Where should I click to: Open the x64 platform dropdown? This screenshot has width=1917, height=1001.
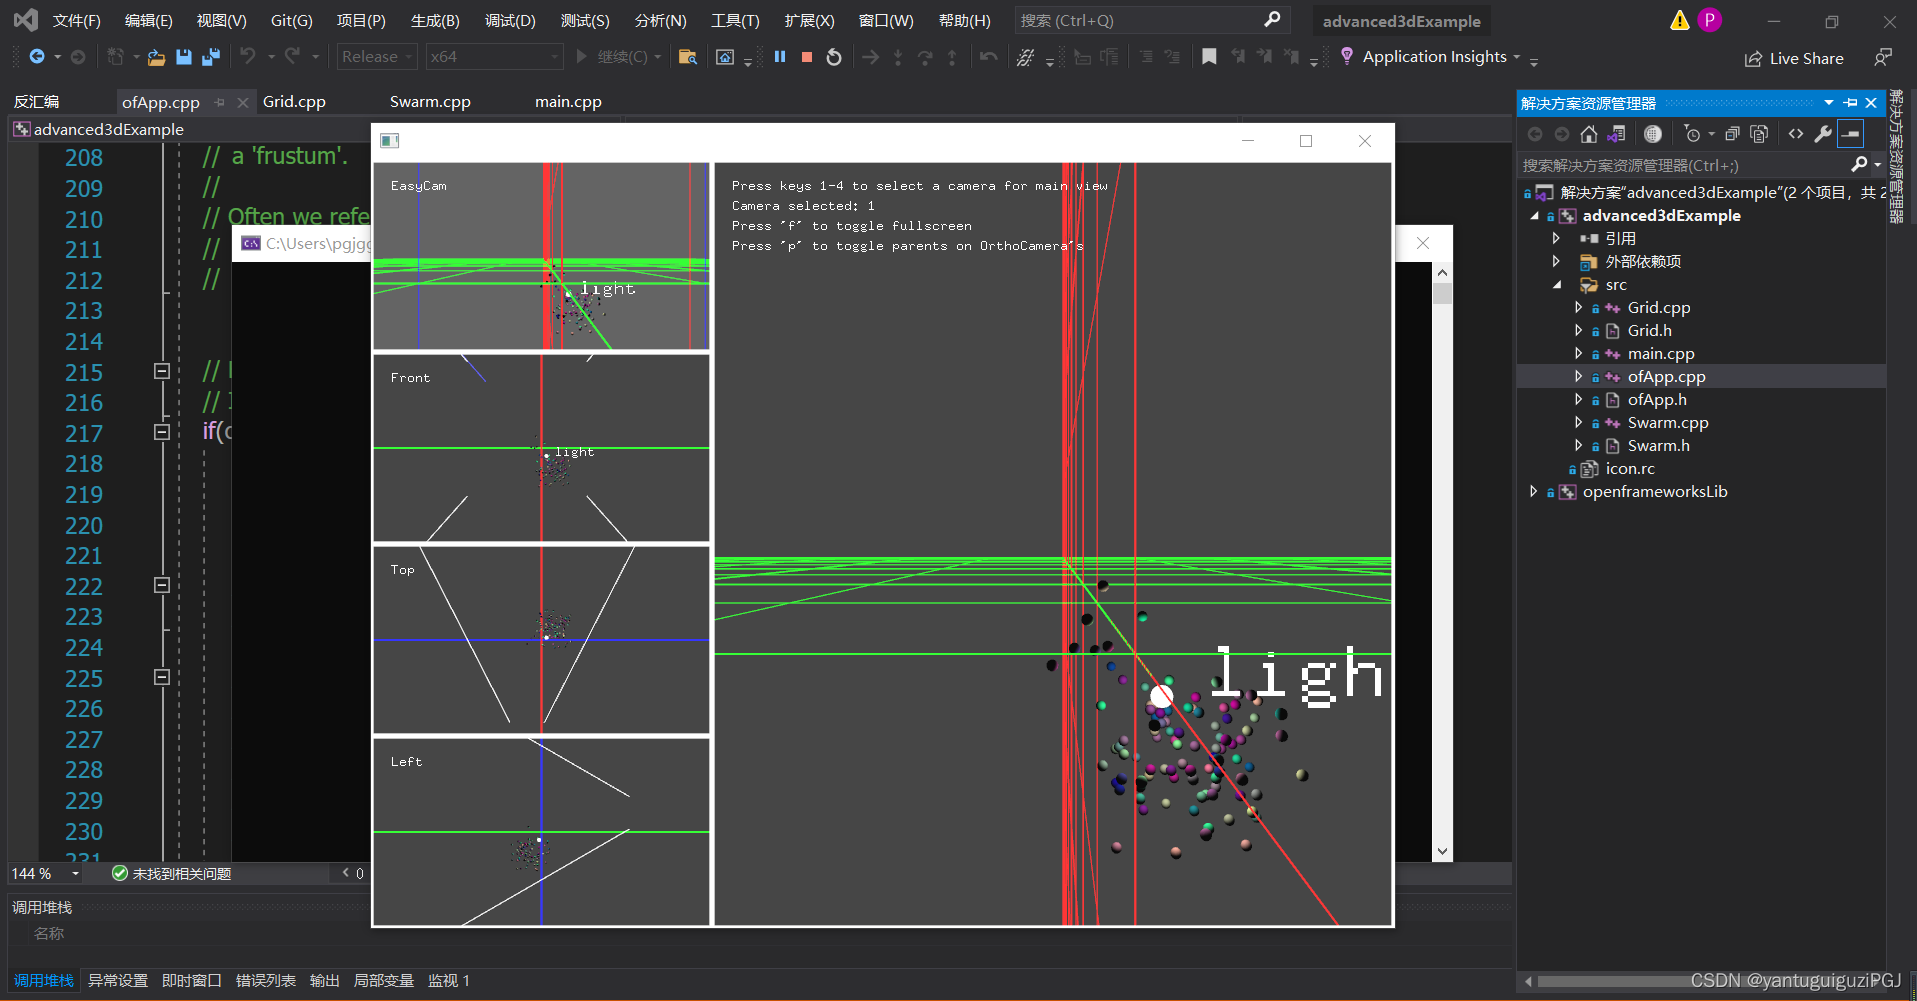(493, 56)
